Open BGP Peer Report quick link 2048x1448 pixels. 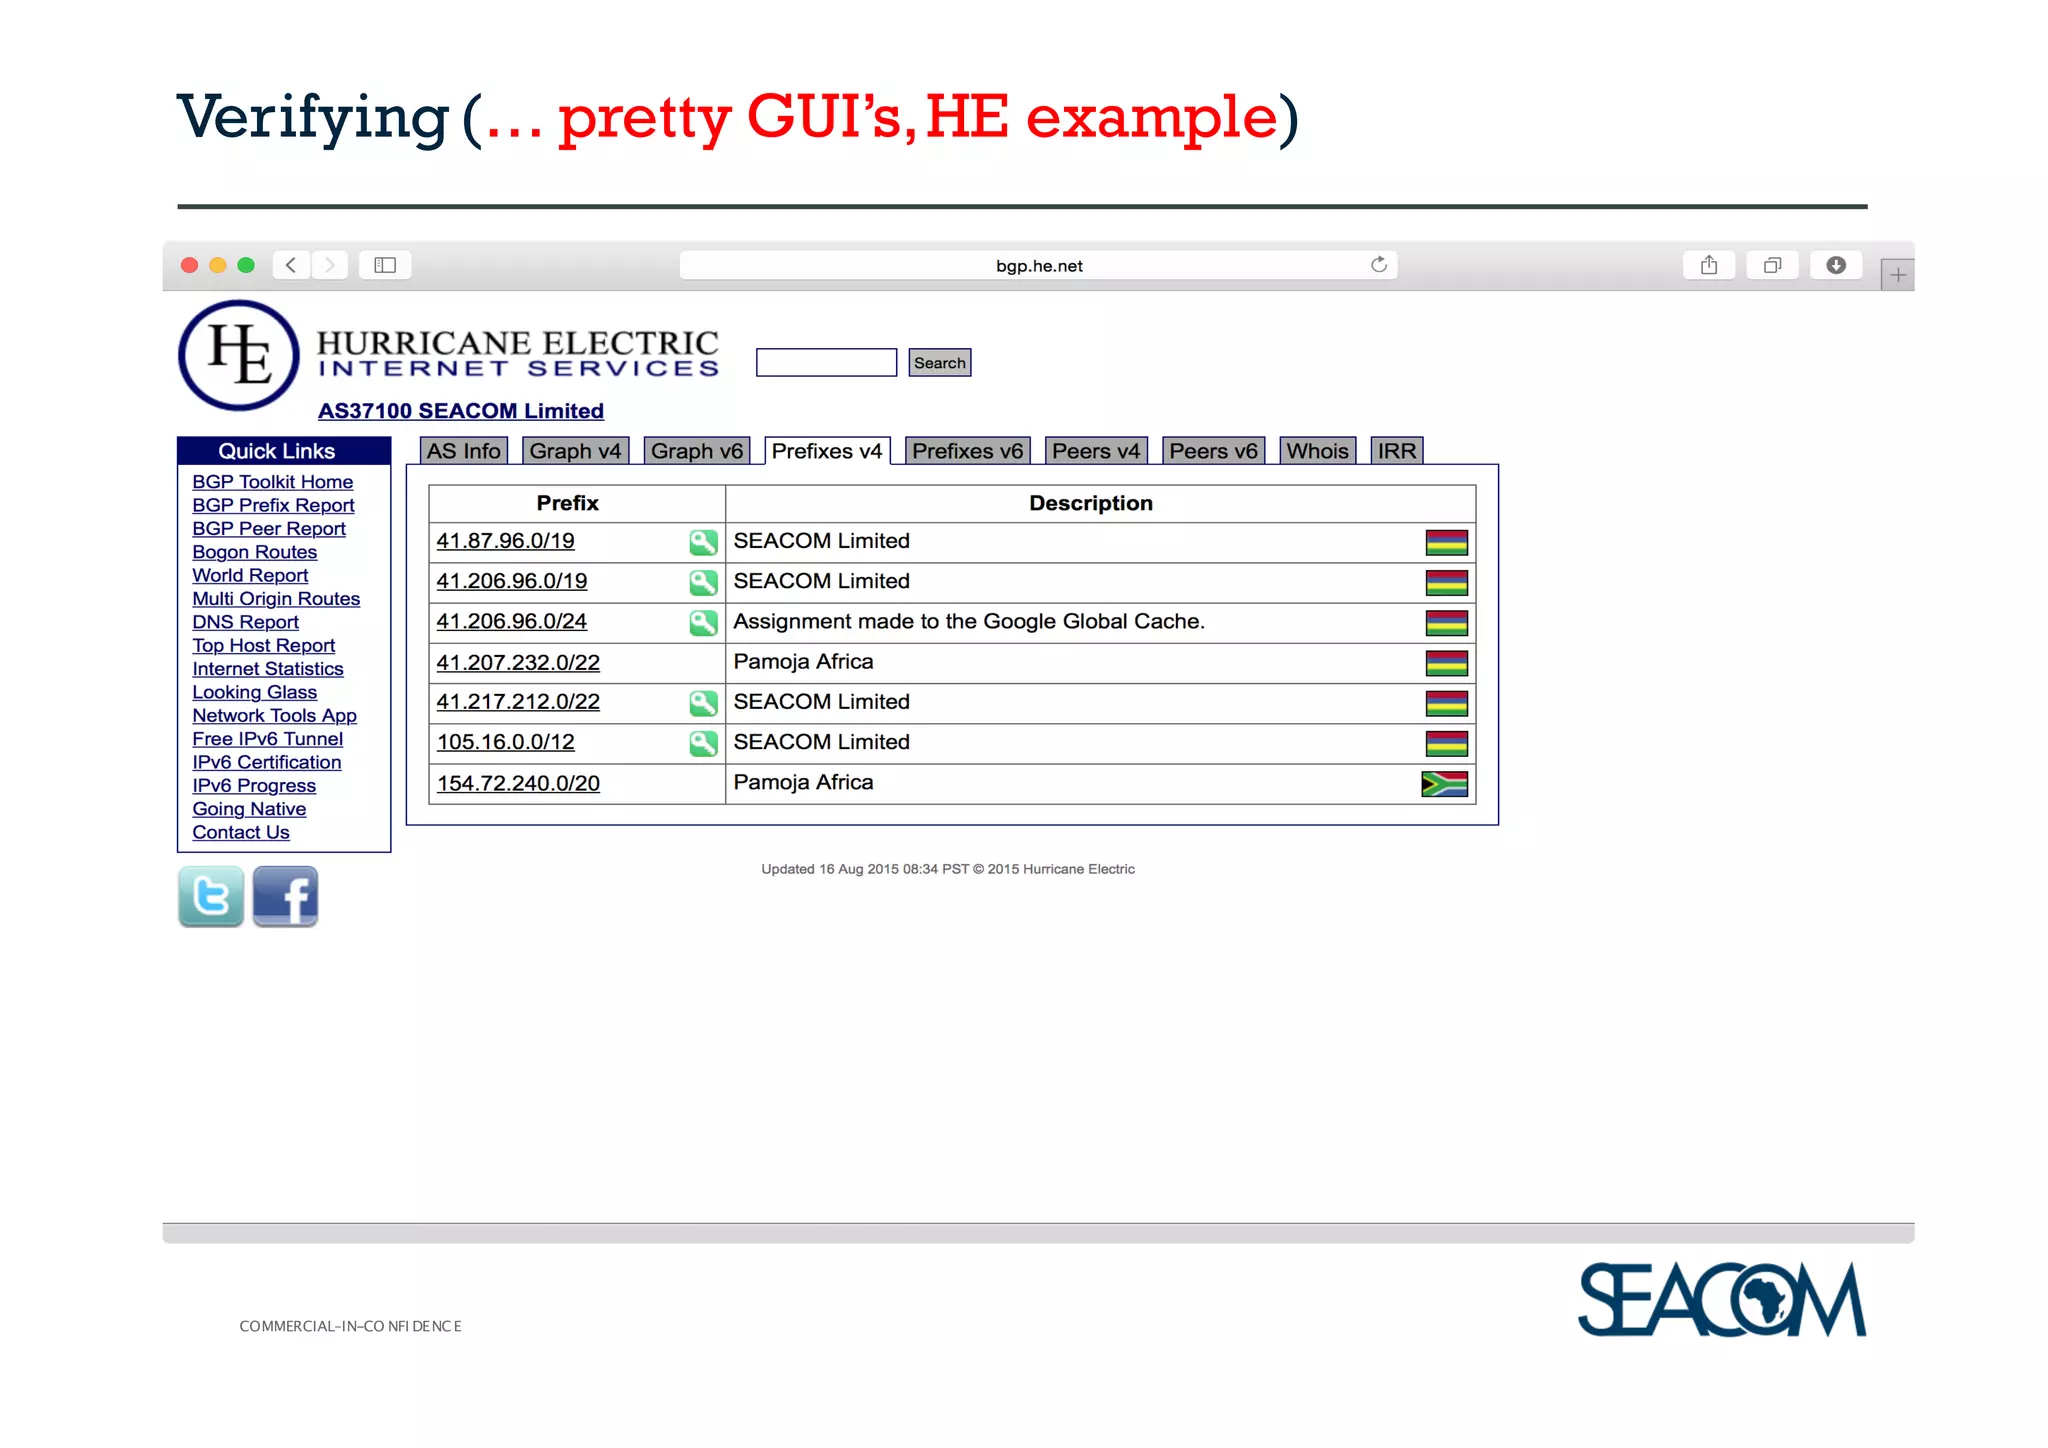pos(269,528)
